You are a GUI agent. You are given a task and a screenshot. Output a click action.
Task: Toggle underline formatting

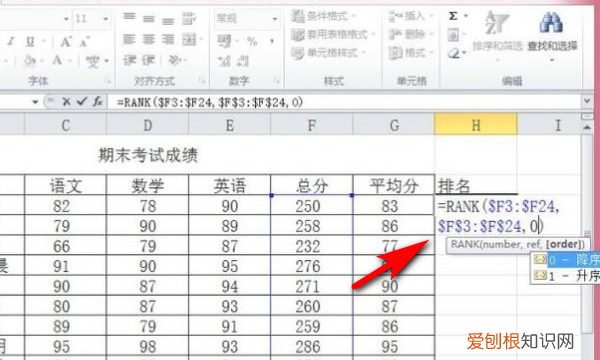pyautogui.click(x=30, y=41)
